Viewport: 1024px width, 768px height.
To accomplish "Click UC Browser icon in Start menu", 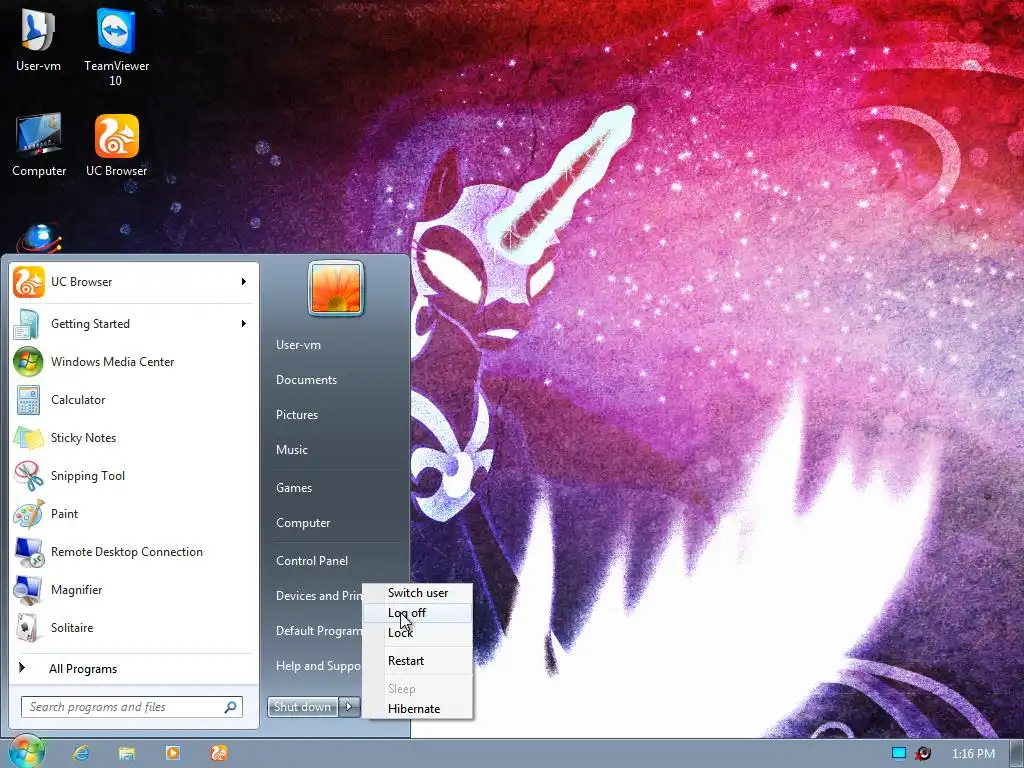I will pyautogui.click(x=29, y=282).
